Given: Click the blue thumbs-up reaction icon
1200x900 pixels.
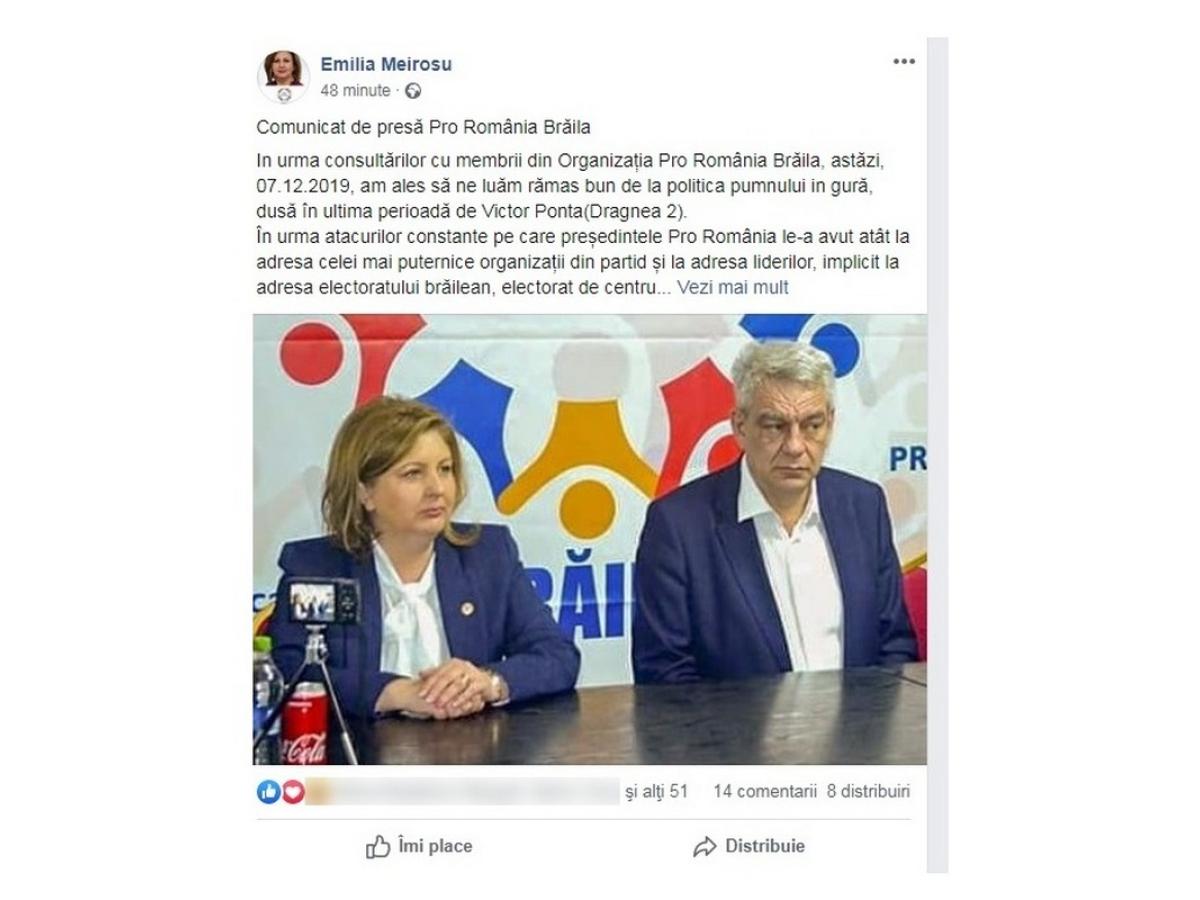Looking at the screenshot, I should pyautogui.click(x=268, y=792).
